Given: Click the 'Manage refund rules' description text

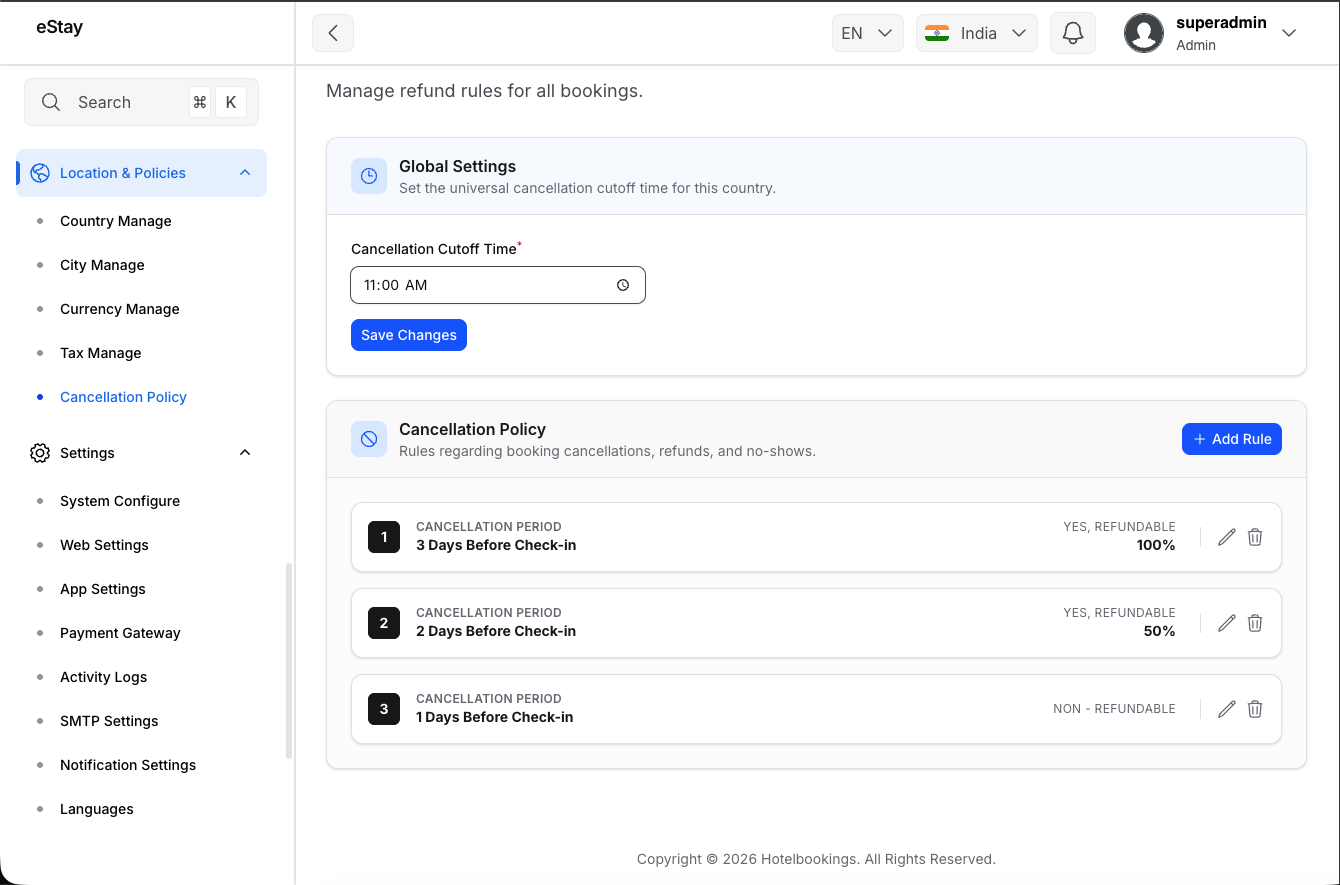Looking at the screenshot, I should [x=484, y=91].
